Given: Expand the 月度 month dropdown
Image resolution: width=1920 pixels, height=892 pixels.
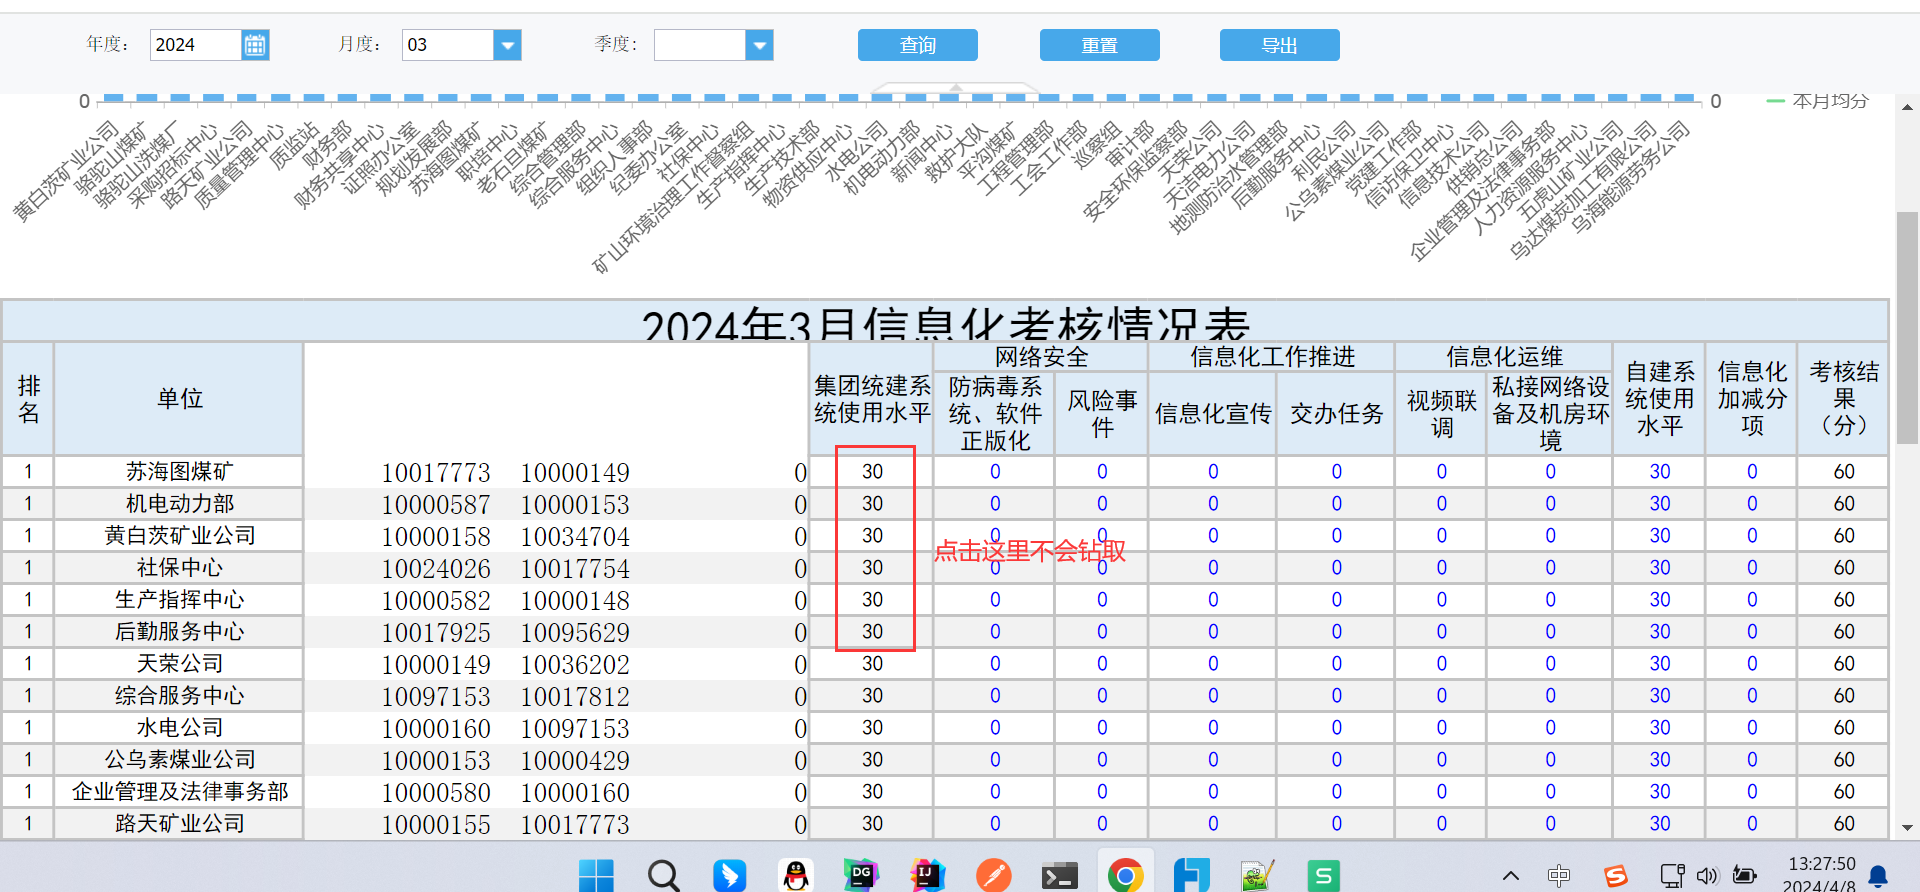Looking at the screenshot, I should tap(508, 45).
